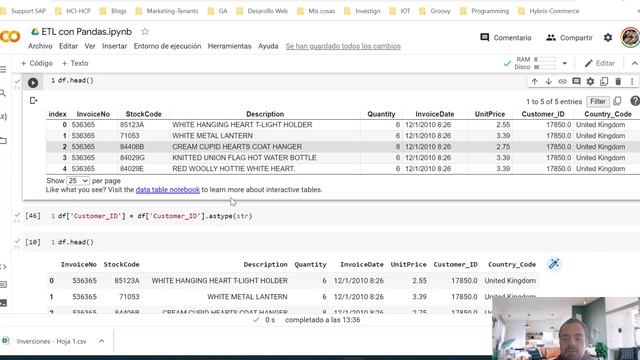Open Colab home logo
Viewport: 640px width, 360px height.
point(10,37)
